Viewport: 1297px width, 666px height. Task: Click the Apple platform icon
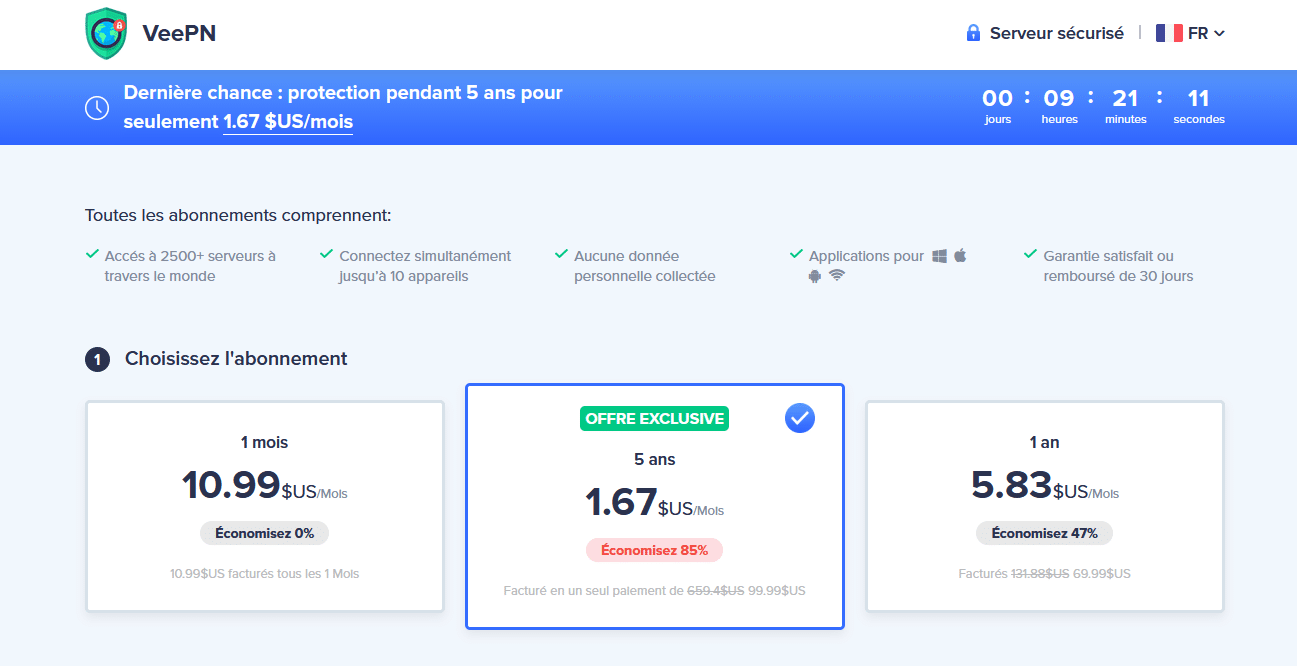click(960, 255)
